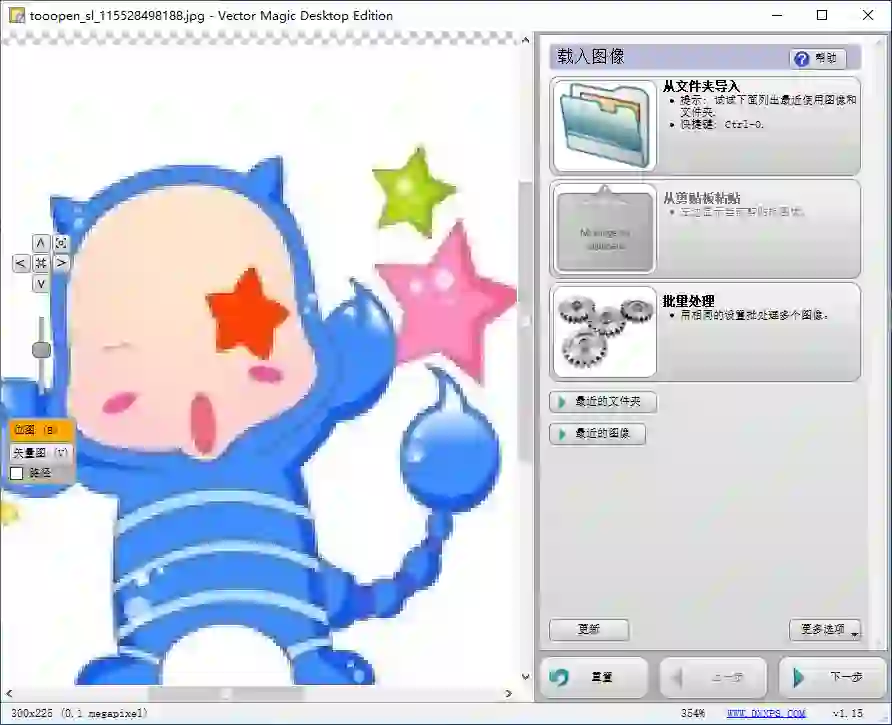Center the image view with the middle pan button
Screen dimensions: 892x725
pos(40,263)
